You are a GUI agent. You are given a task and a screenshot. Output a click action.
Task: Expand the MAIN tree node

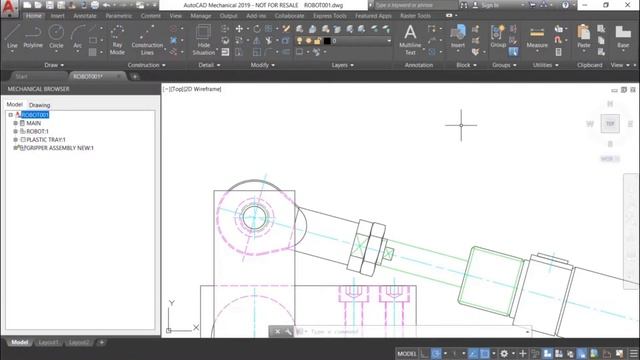coord(16,123)
